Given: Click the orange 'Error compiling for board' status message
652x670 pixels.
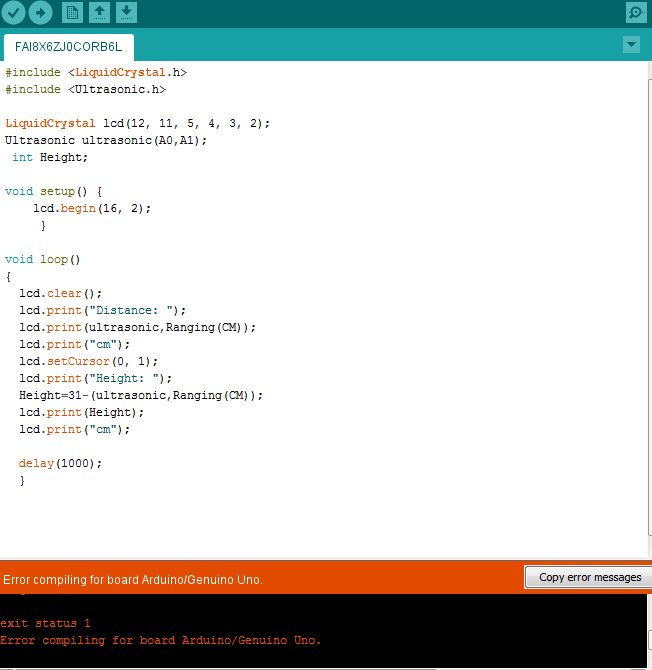Looking at the screenshot, I should pyautogui.click(x=133, y=580).
